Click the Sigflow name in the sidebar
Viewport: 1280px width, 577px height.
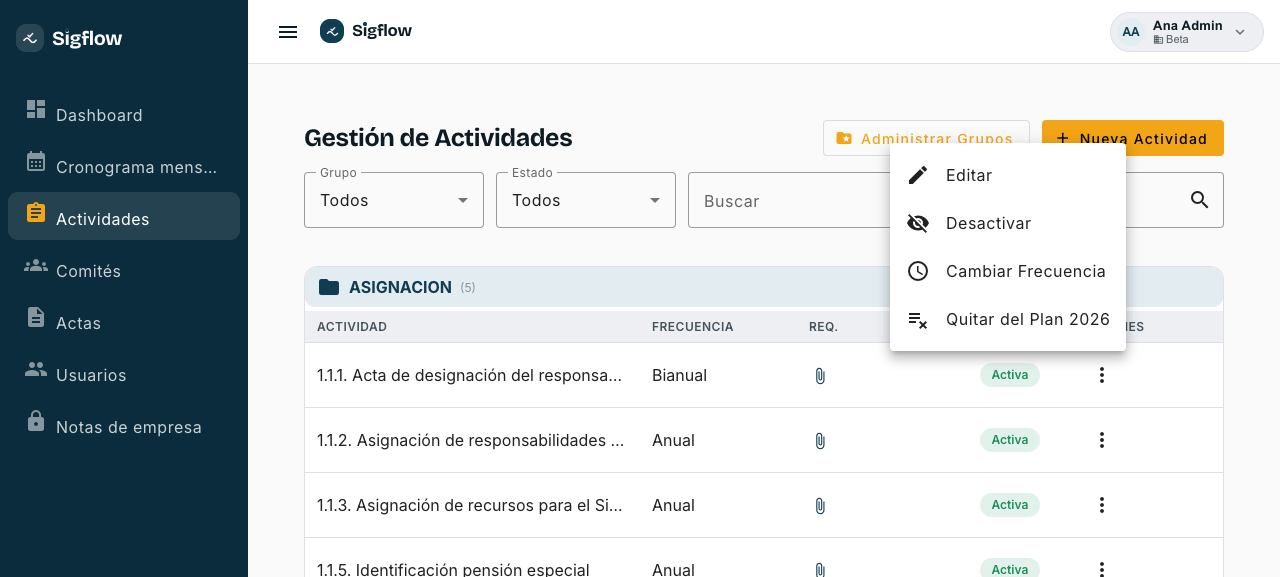coord(87,38)
